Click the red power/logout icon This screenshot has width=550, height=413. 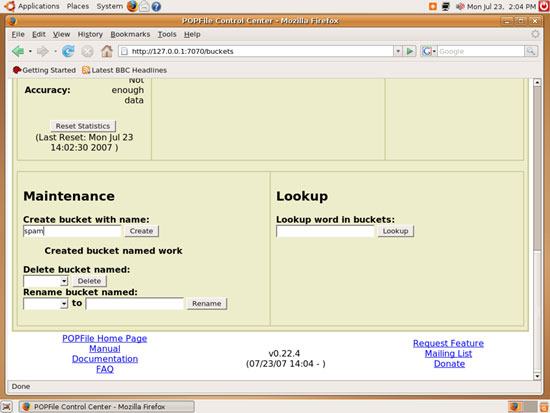[x=544, y=6]
